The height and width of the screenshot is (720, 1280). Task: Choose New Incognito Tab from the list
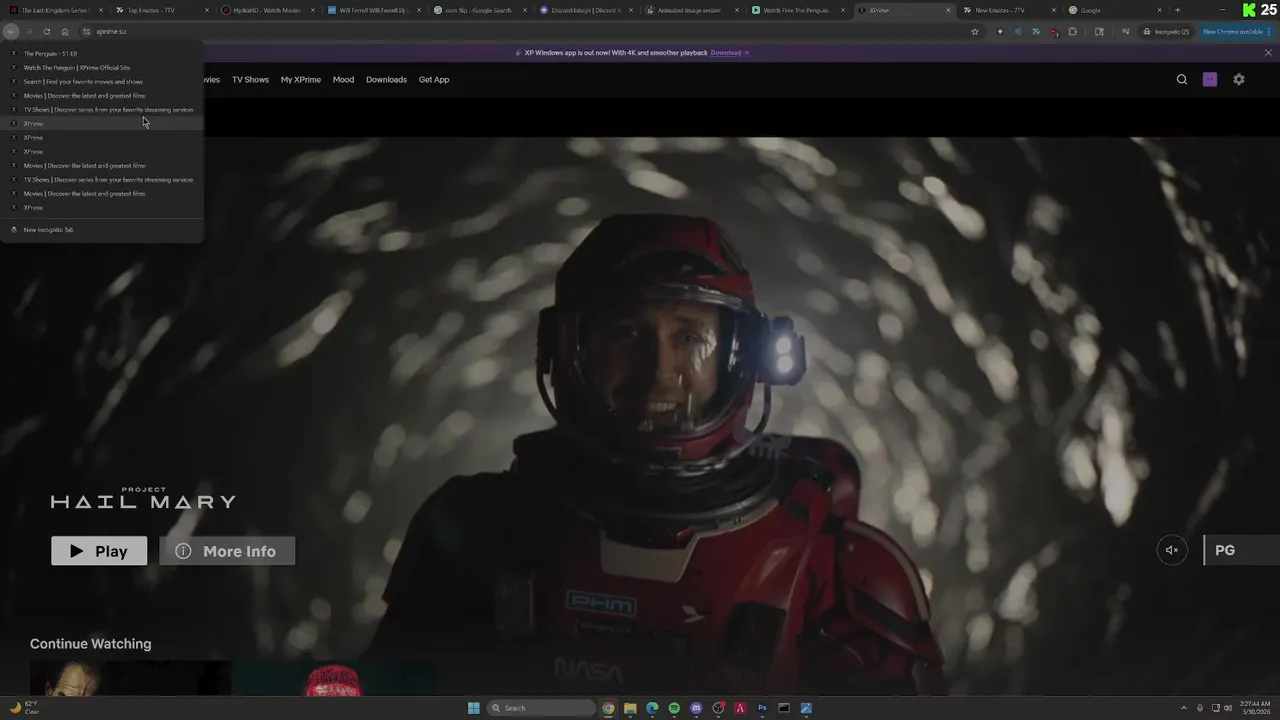102,230
